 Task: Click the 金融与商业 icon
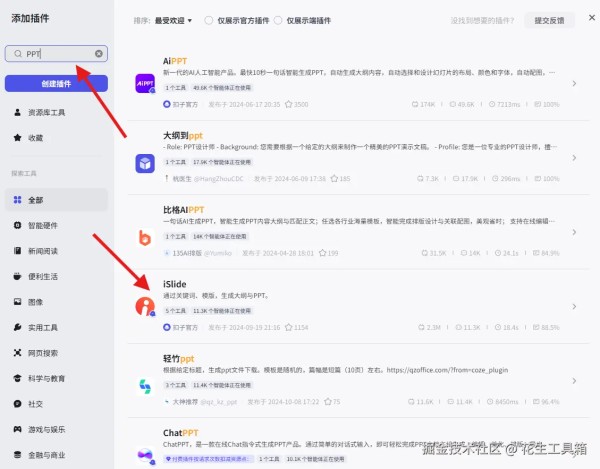coord(17,454)
